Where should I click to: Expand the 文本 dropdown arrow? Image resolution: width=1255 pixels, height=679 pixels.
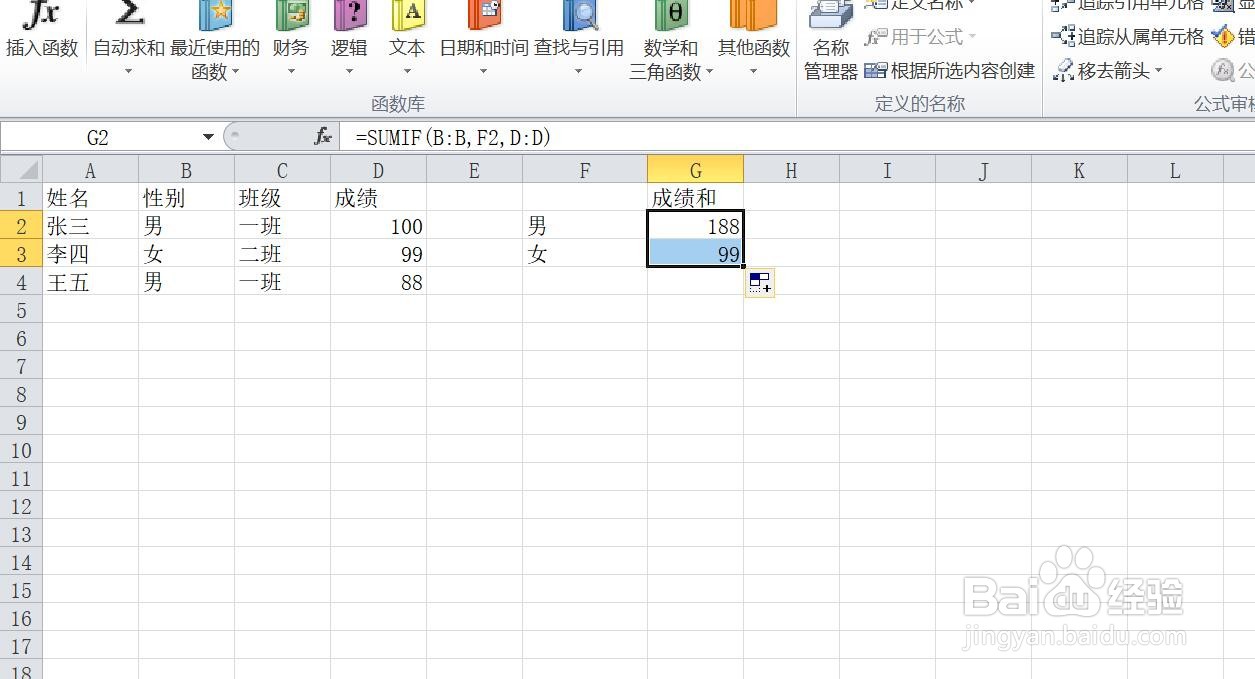click(407, 71)
